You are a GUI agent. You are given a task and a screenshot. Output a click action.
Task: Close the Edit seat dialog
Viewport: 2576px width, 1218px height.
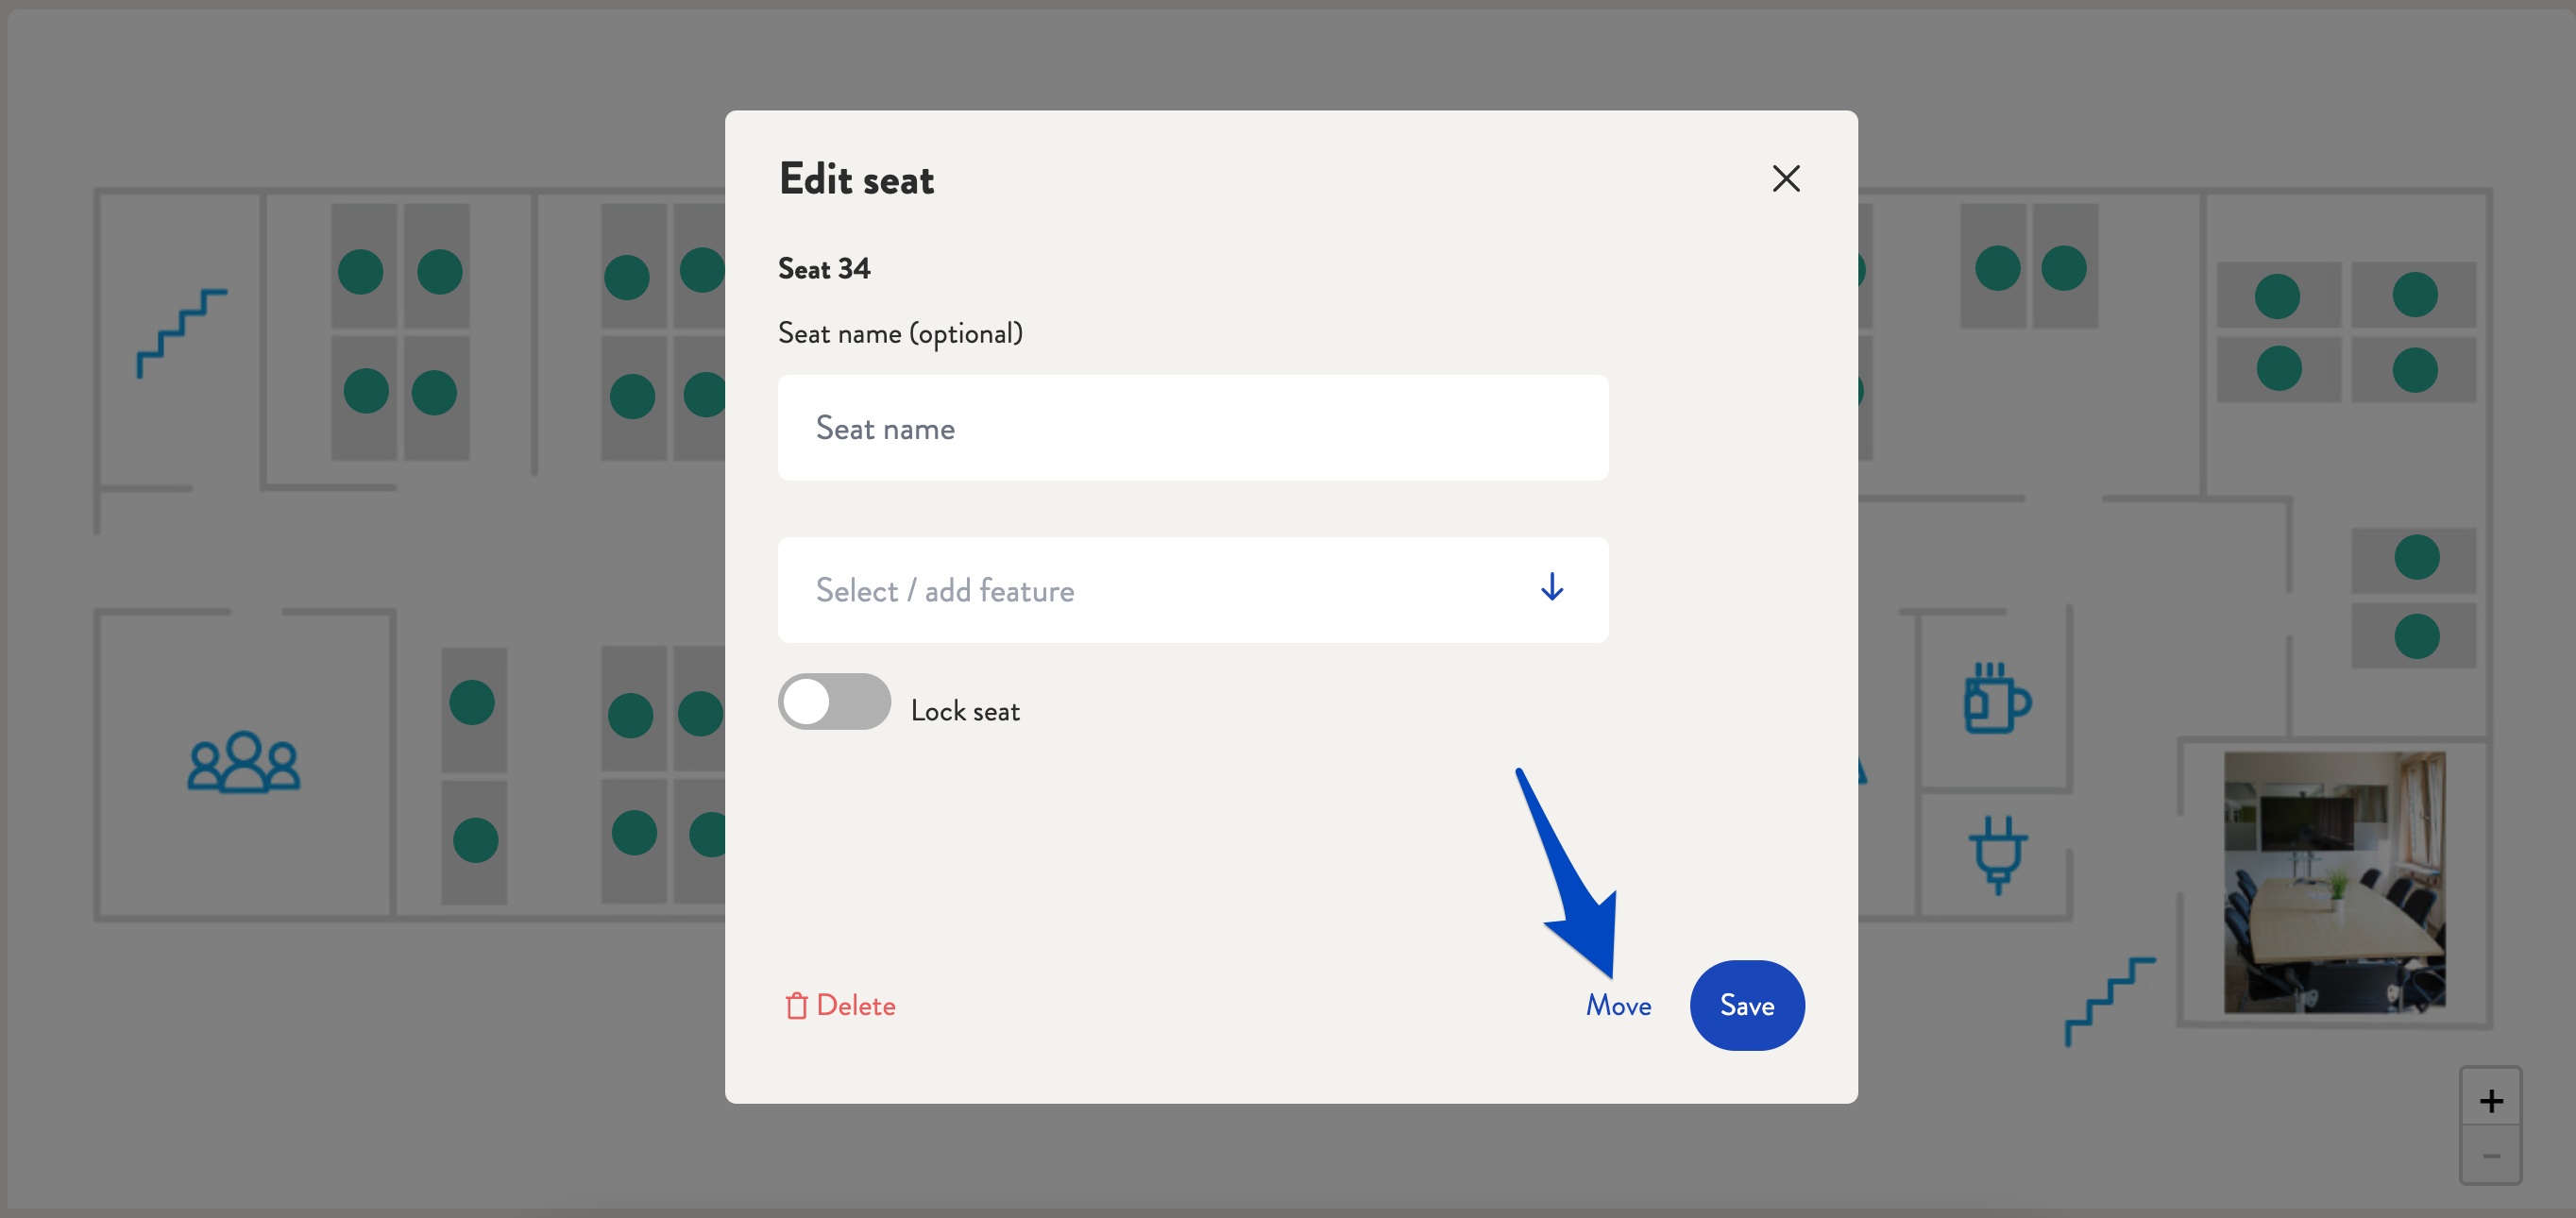click(1786, 178)
